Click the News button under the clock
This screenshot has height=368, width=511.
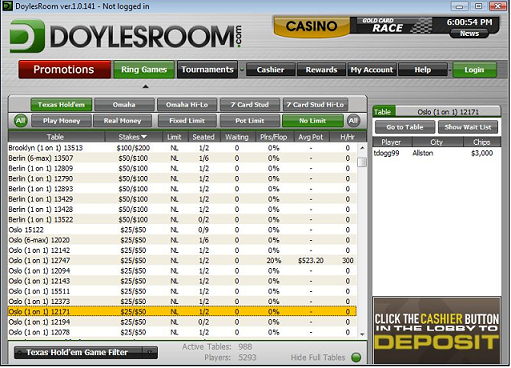(x=469, y=33)
